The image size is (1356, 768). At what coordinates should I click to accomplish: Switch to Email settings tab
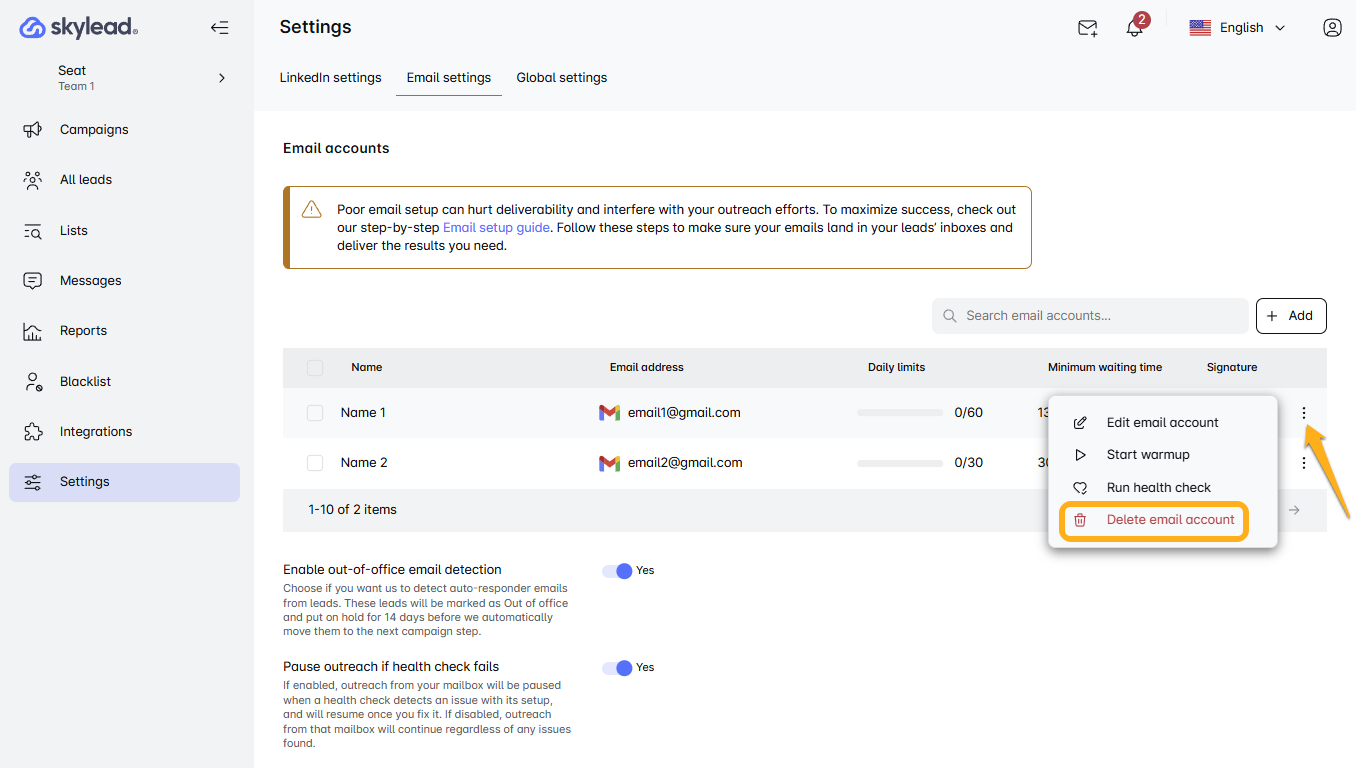[x=449, y=77]
